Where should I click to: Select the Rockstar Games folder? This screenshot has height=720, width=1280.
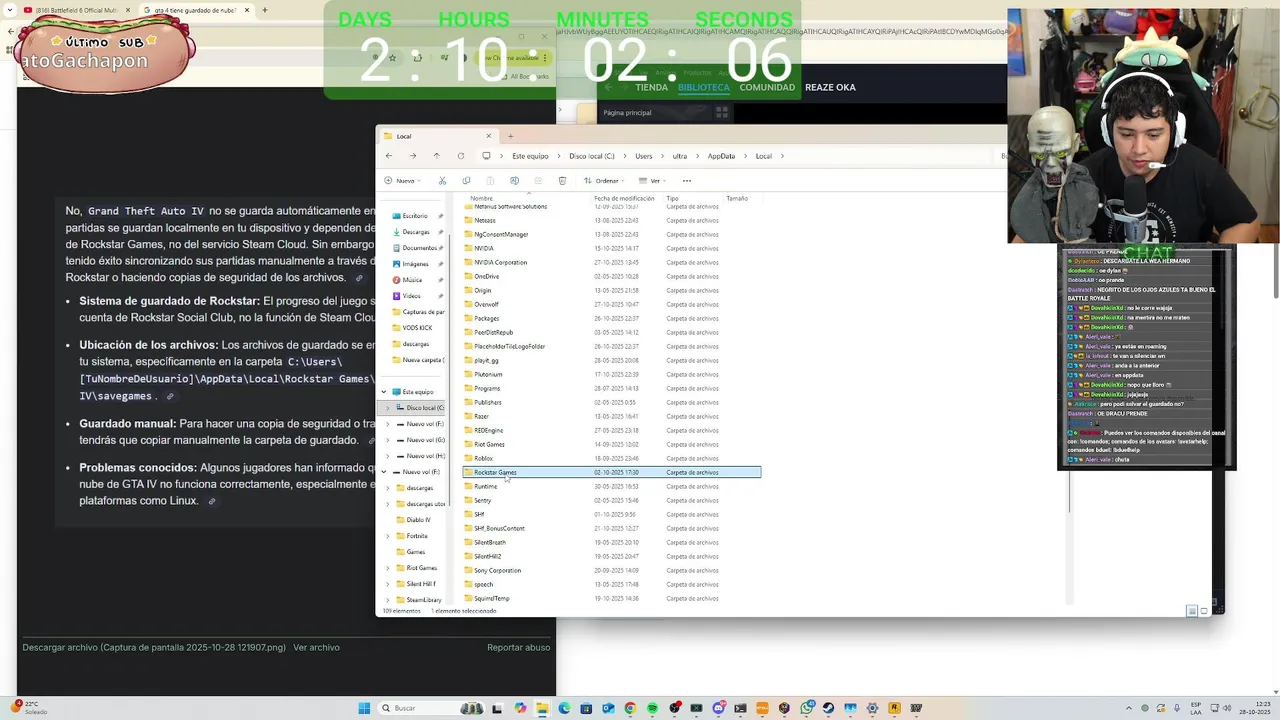(x=612, y=472)
